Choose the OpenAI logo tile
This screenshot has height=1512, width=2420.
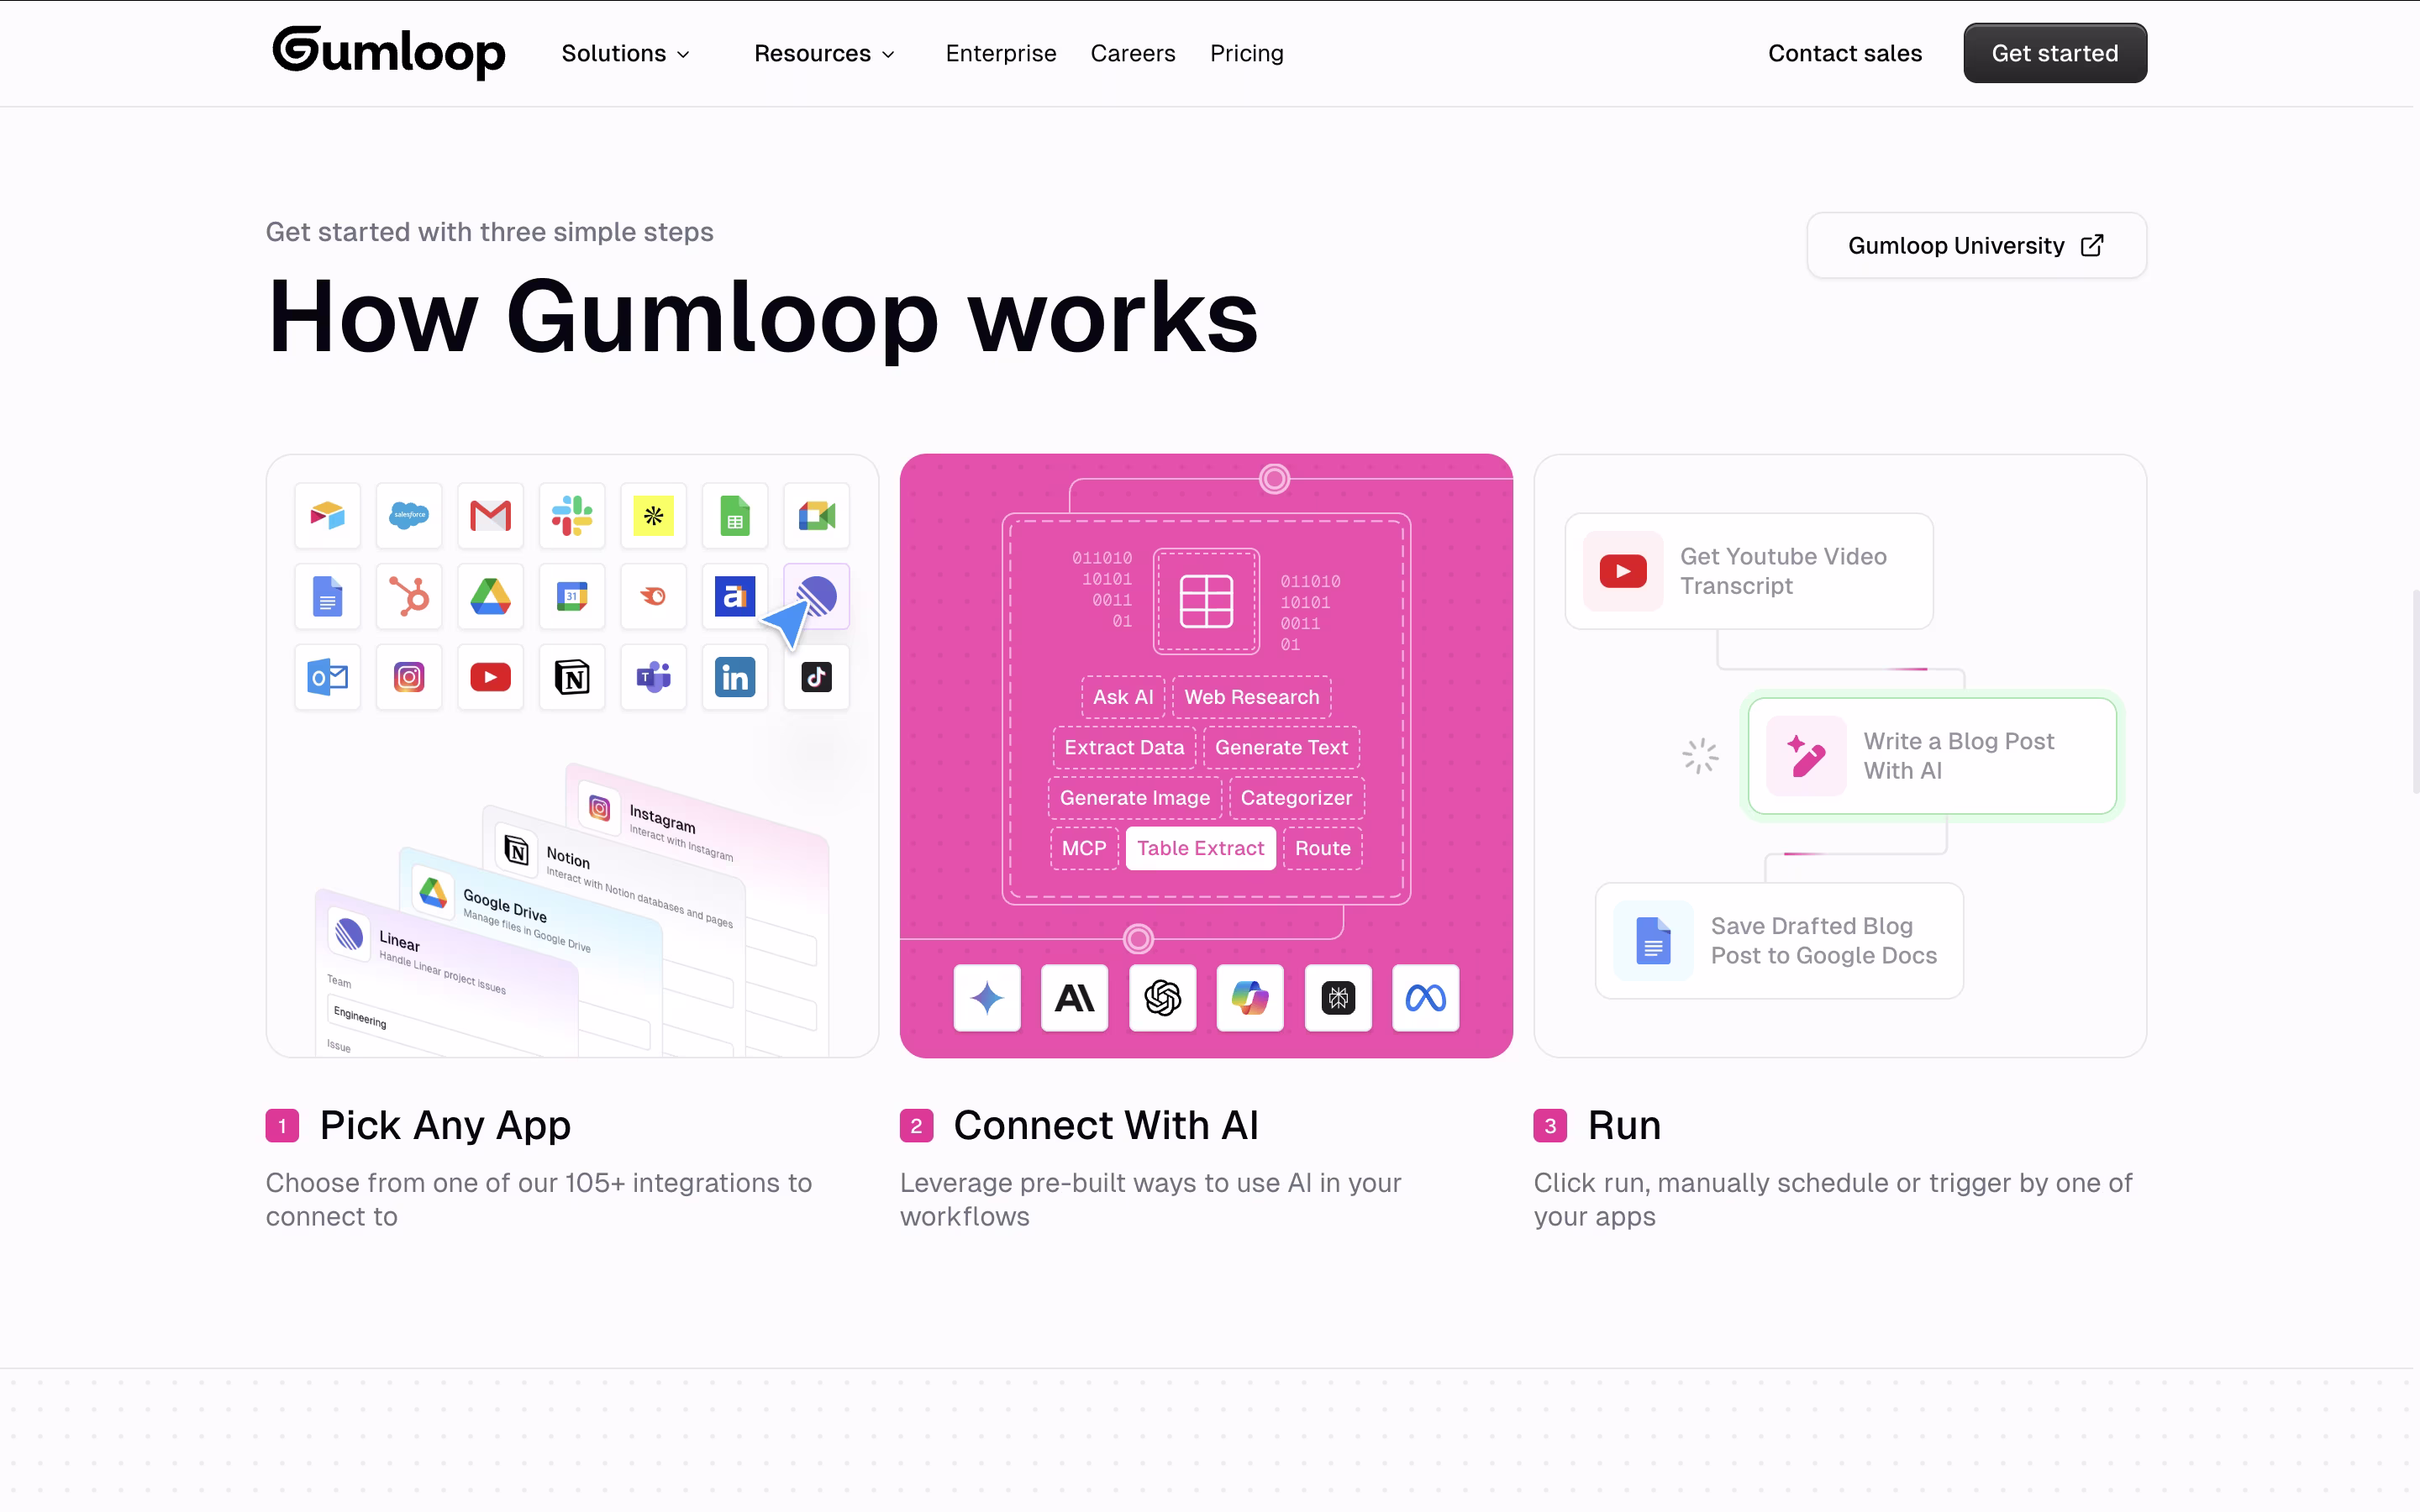[1162, 998]
